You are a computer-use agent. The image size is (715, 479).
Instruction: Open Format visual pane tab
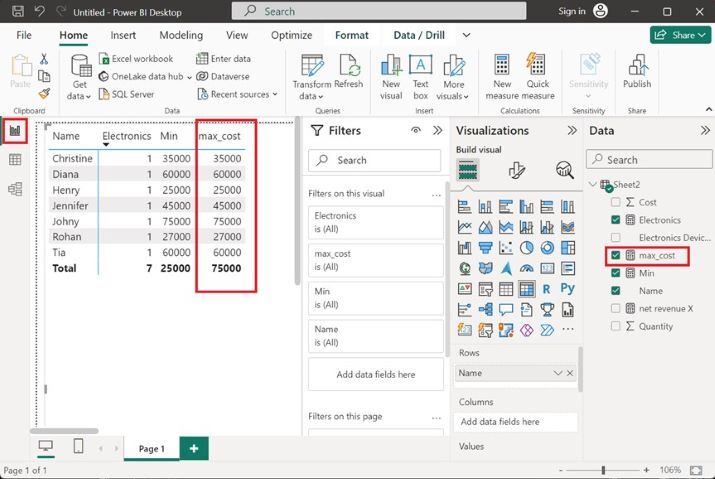click(517, 170)
